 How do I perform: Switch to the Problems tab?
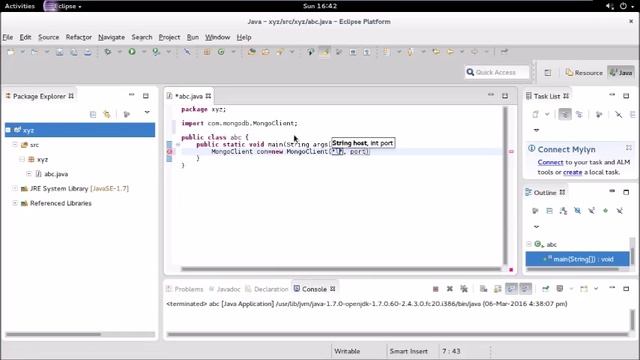click(185, 289)
